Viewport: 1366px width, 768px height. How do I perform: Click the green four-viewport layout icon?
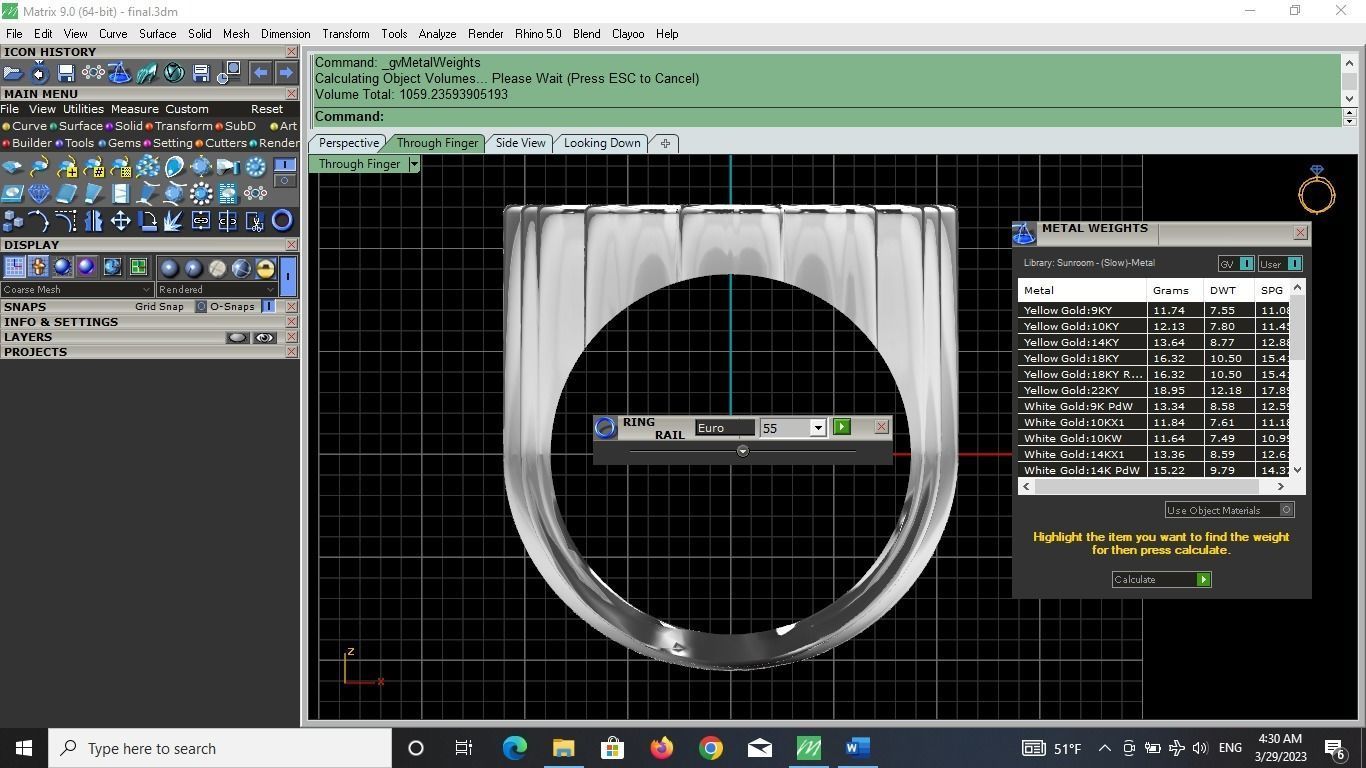(x=138, y=267)
